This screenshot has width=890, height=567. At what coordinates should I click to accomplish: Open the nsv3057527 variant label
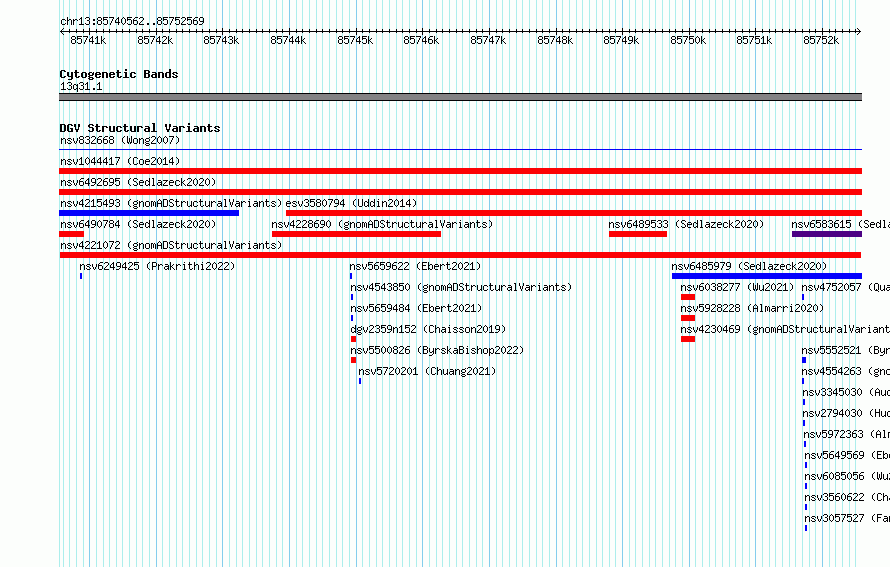tap(847, 518)
